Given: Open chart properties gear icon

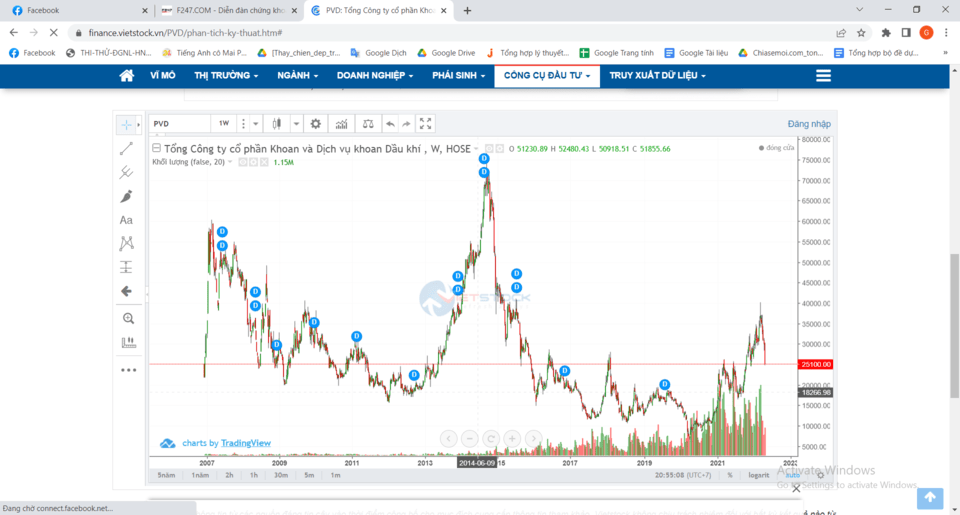Looking at the screenshot, I should 315,124.
